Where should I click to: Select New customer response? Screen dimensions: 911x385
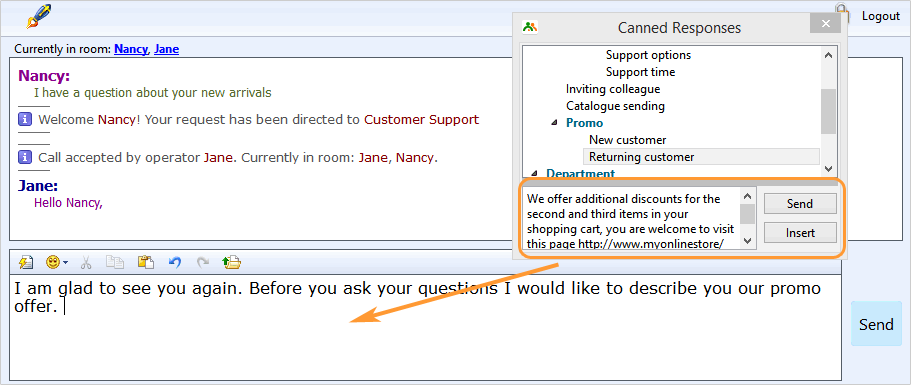(627, 140)
